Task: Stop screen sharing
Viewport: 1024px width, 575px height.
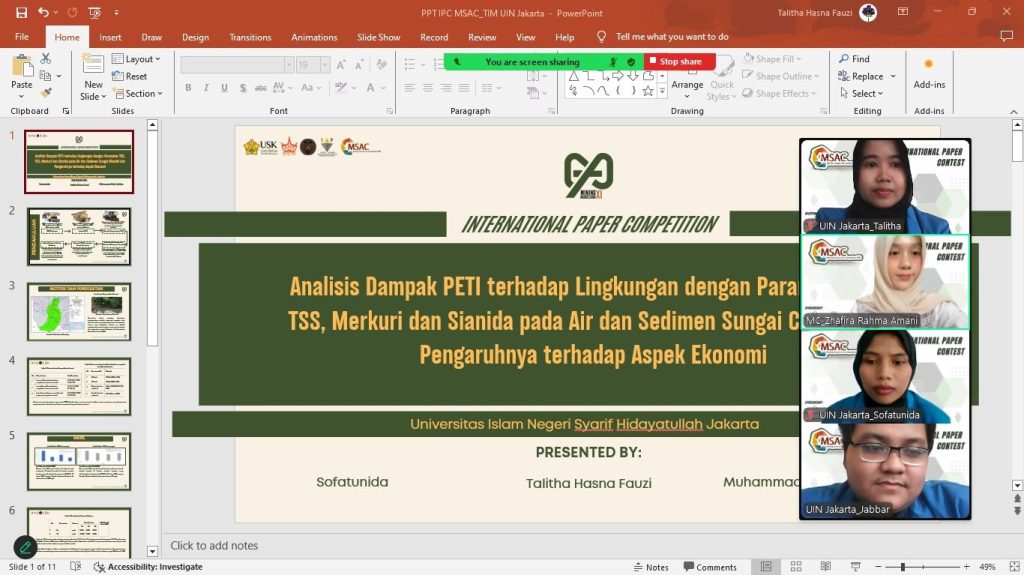Action: point(680,61)
